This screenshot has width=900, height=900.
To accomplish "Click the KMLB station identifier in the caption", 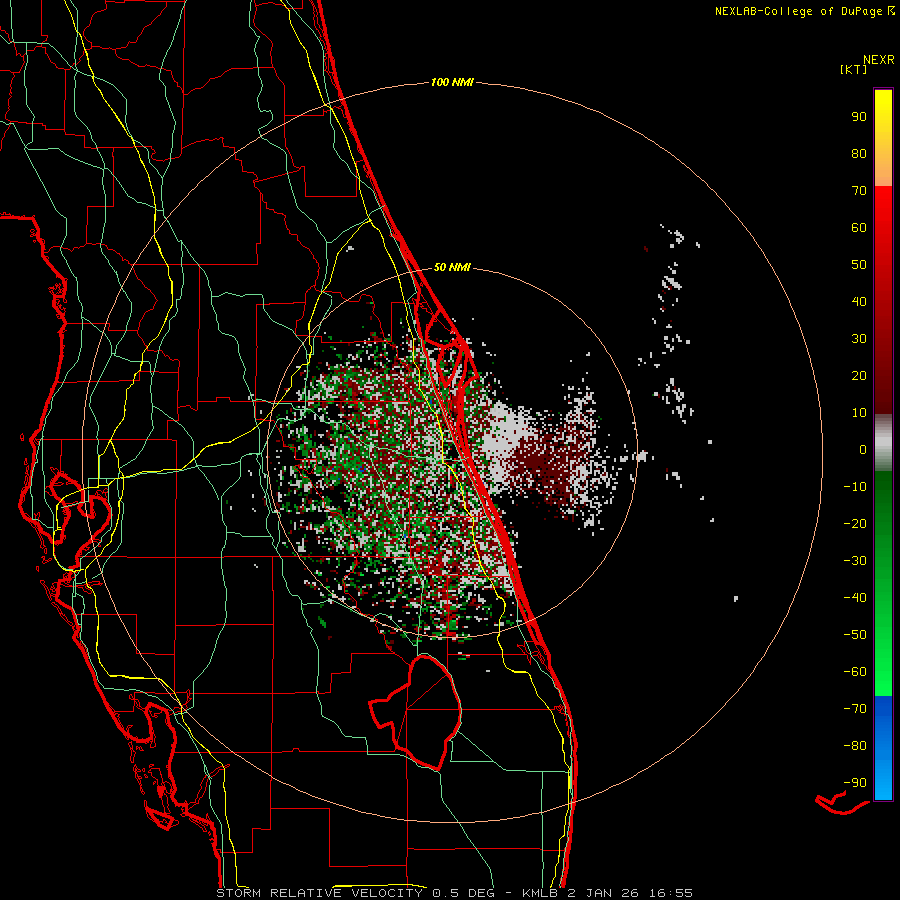I will (x=539, y=893).
